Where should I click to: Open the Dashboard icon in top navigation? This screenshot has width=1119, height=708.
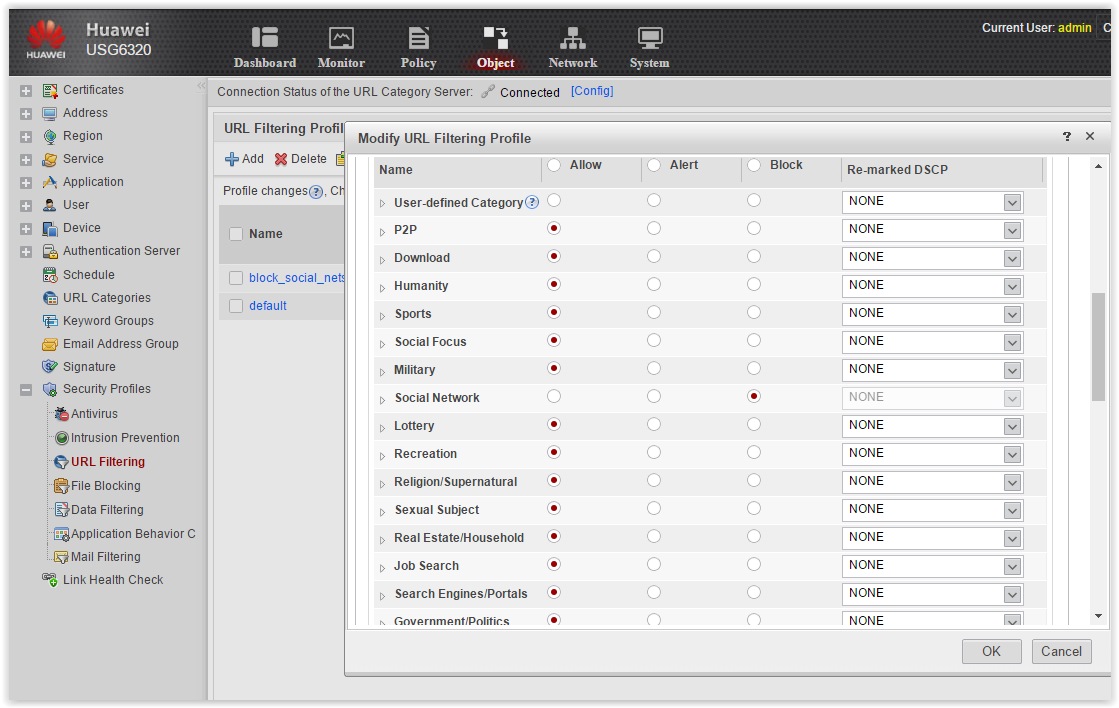point(265,37)
